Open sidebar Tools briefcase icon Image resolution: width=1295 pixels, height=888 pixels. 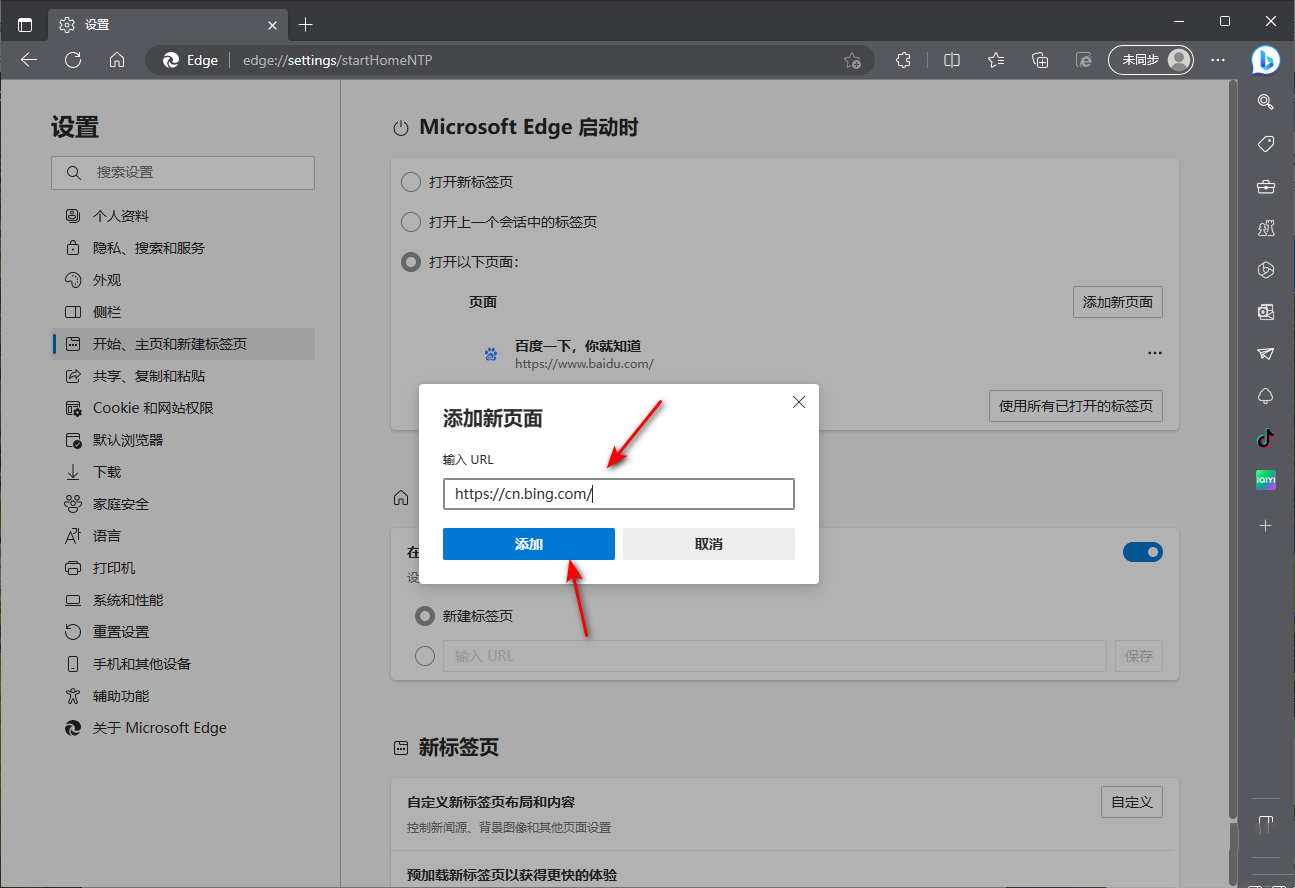pyautogui.click(x=1266, y=186)
